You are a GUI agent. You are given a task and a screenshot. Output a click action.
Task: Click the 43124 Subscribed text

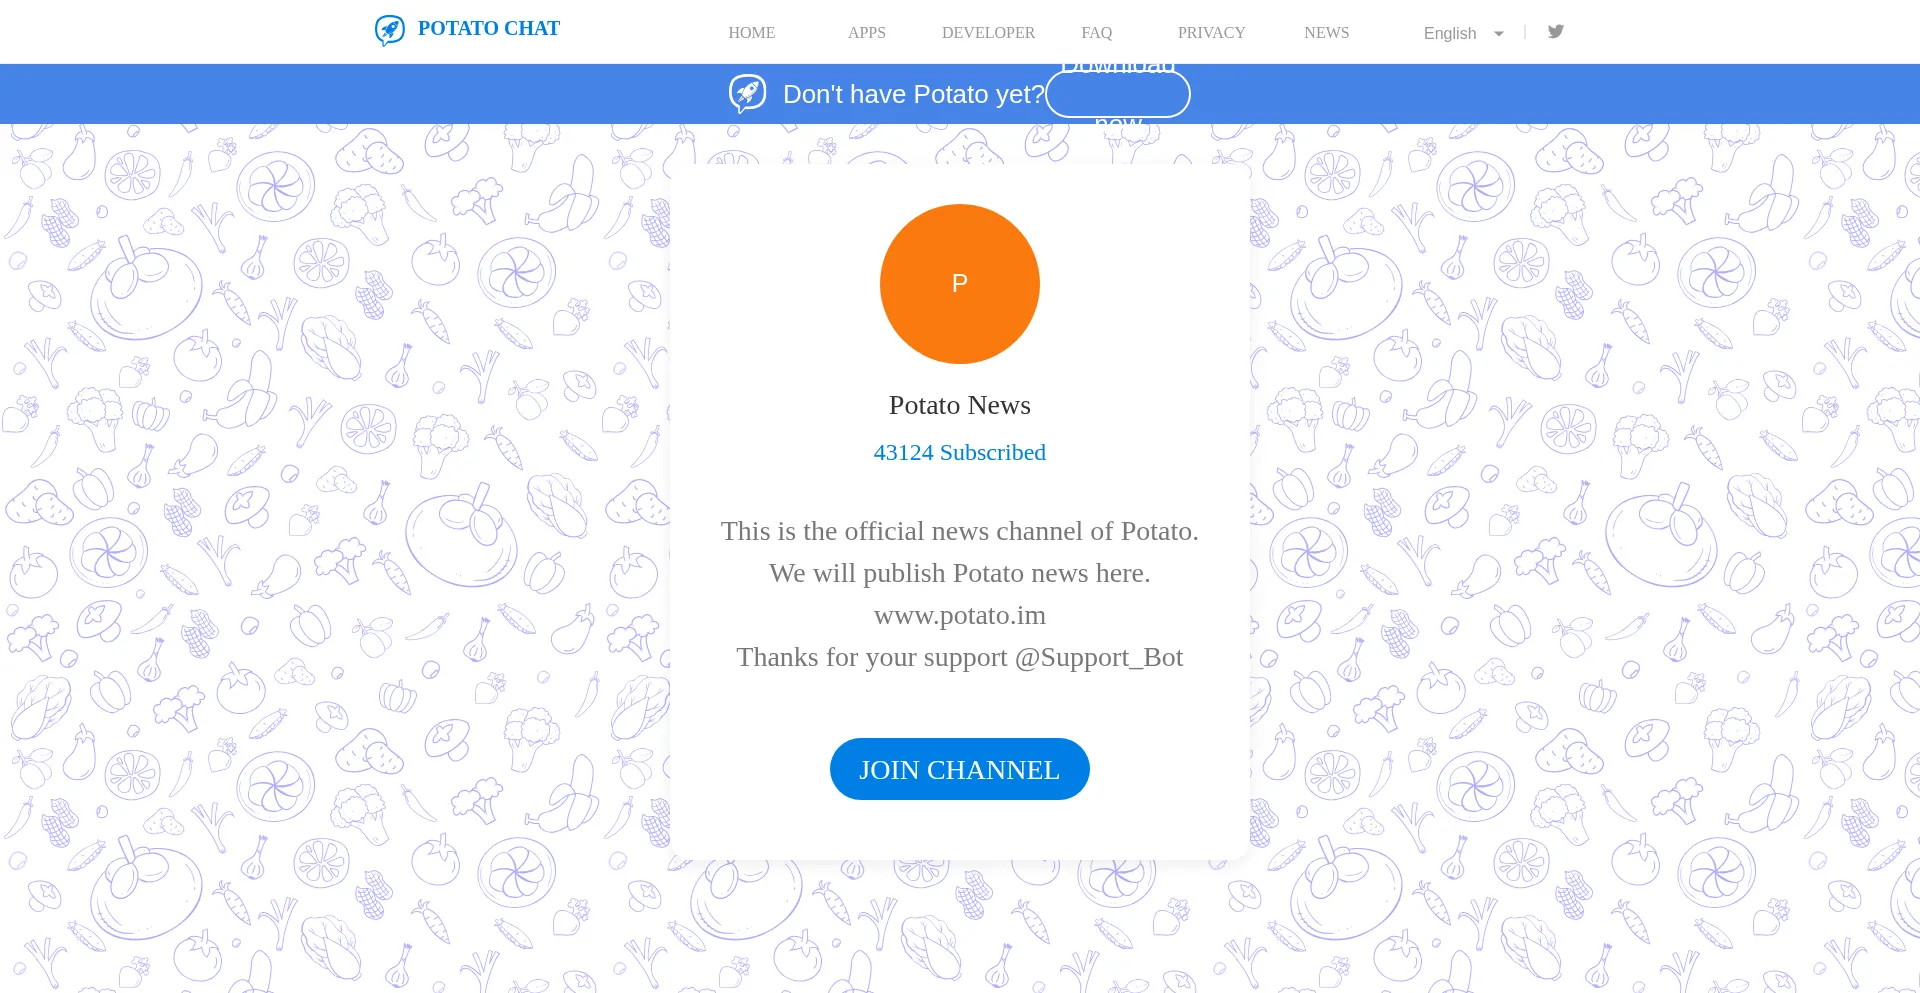pyautogui.click(x=960, y=452)
